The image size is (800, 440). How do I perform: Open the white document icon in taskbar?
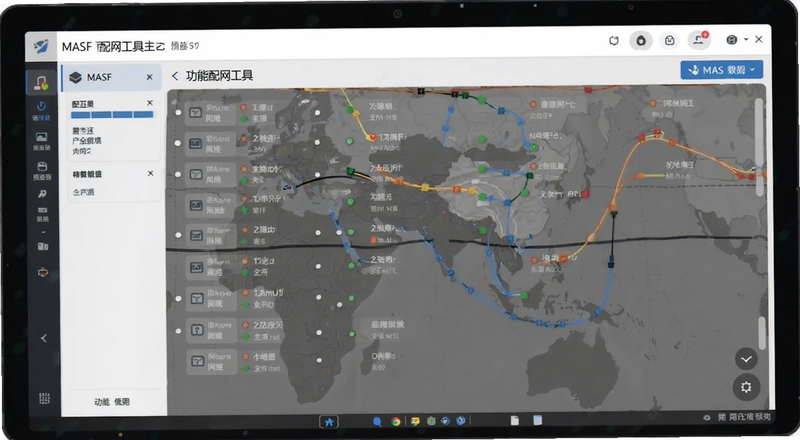pos(514,420)
